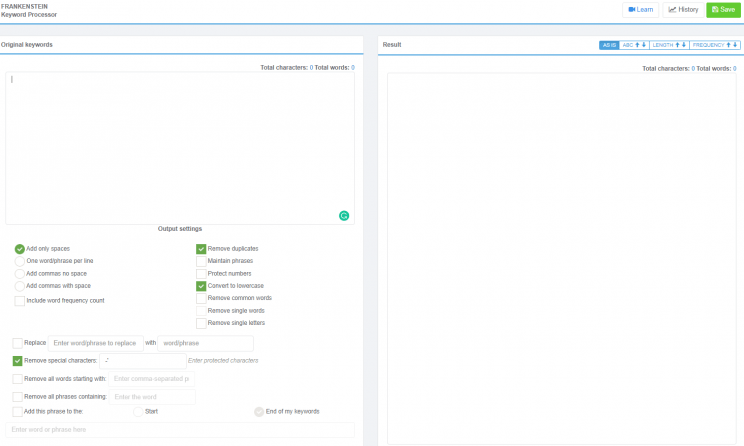Enable Maintain phrases checkbox
The height and width of the screenshot is (446, 744).
point(201,261)
